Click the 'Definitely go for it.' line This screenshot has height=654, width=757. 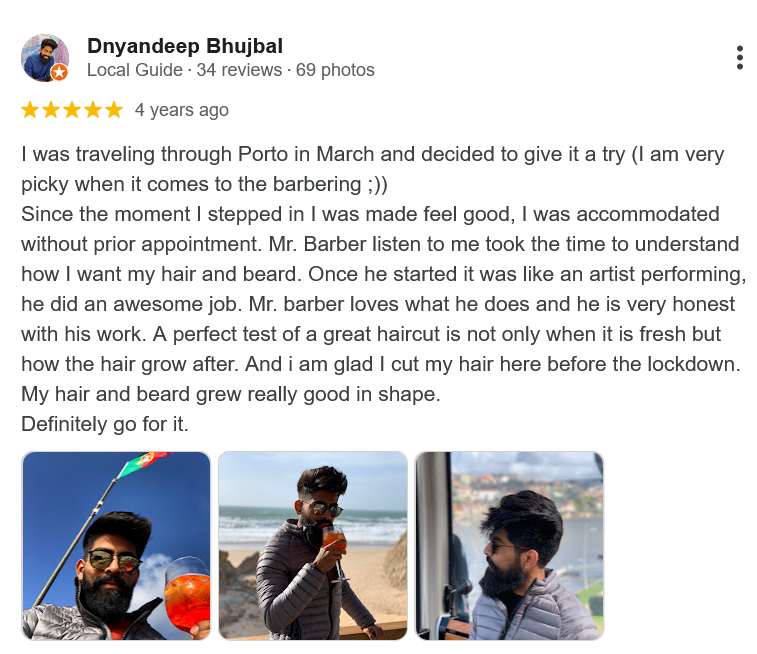tap(105, 424)
